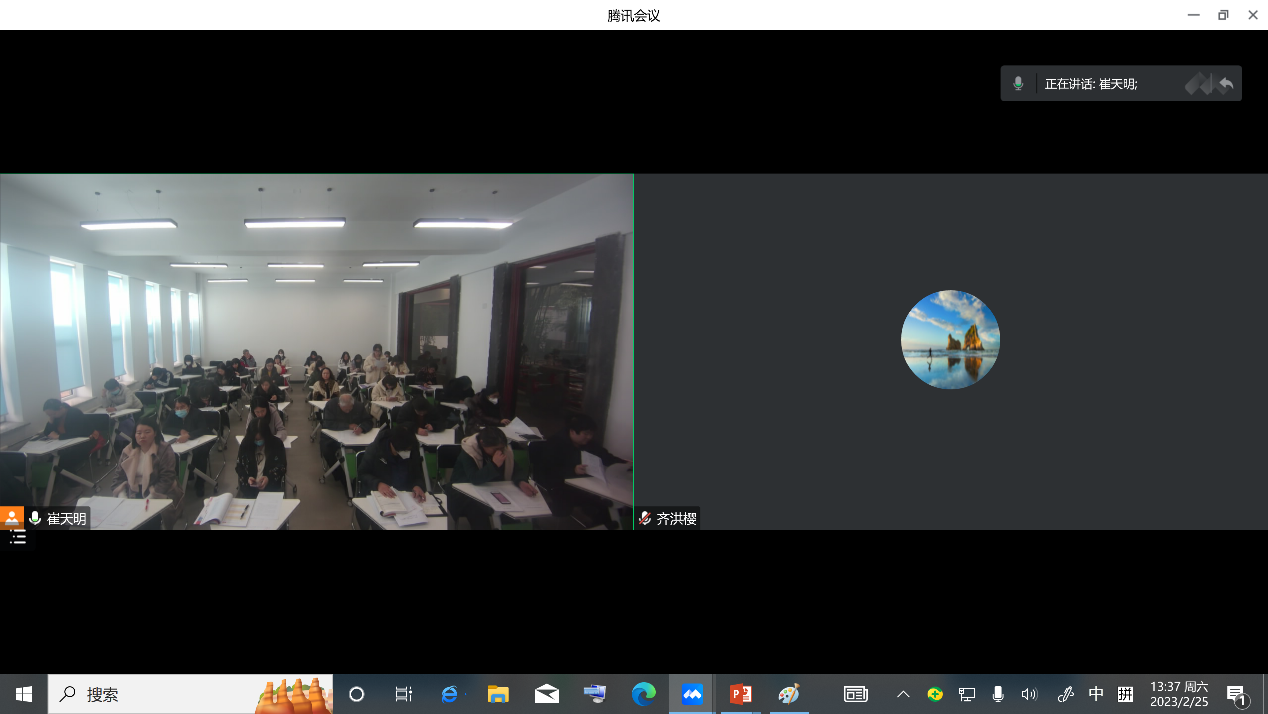Screen dimensions: 1268x714
Task: Open File Explorer from the taskbar
Action: point(498,694)
